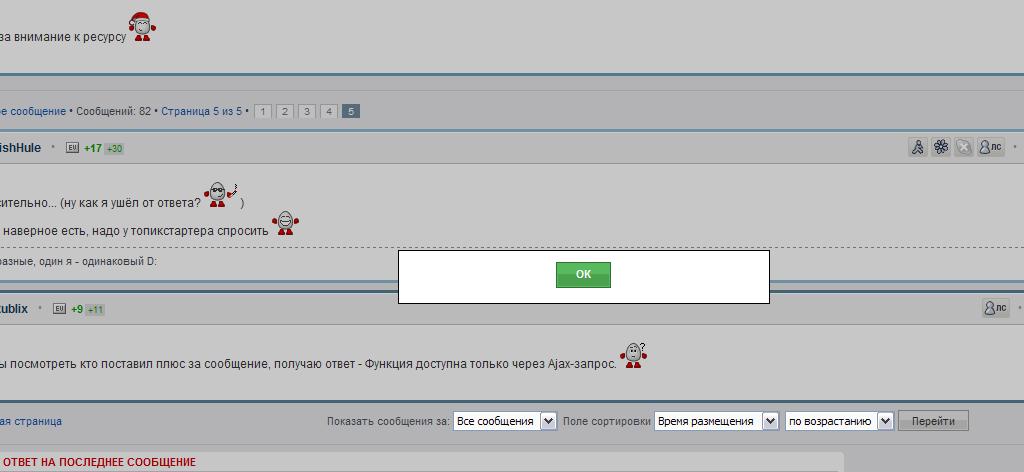The image size is (1024, 472).
Task: Open private message (ЛС) to first poster
Action: click(x=990, y=148)
